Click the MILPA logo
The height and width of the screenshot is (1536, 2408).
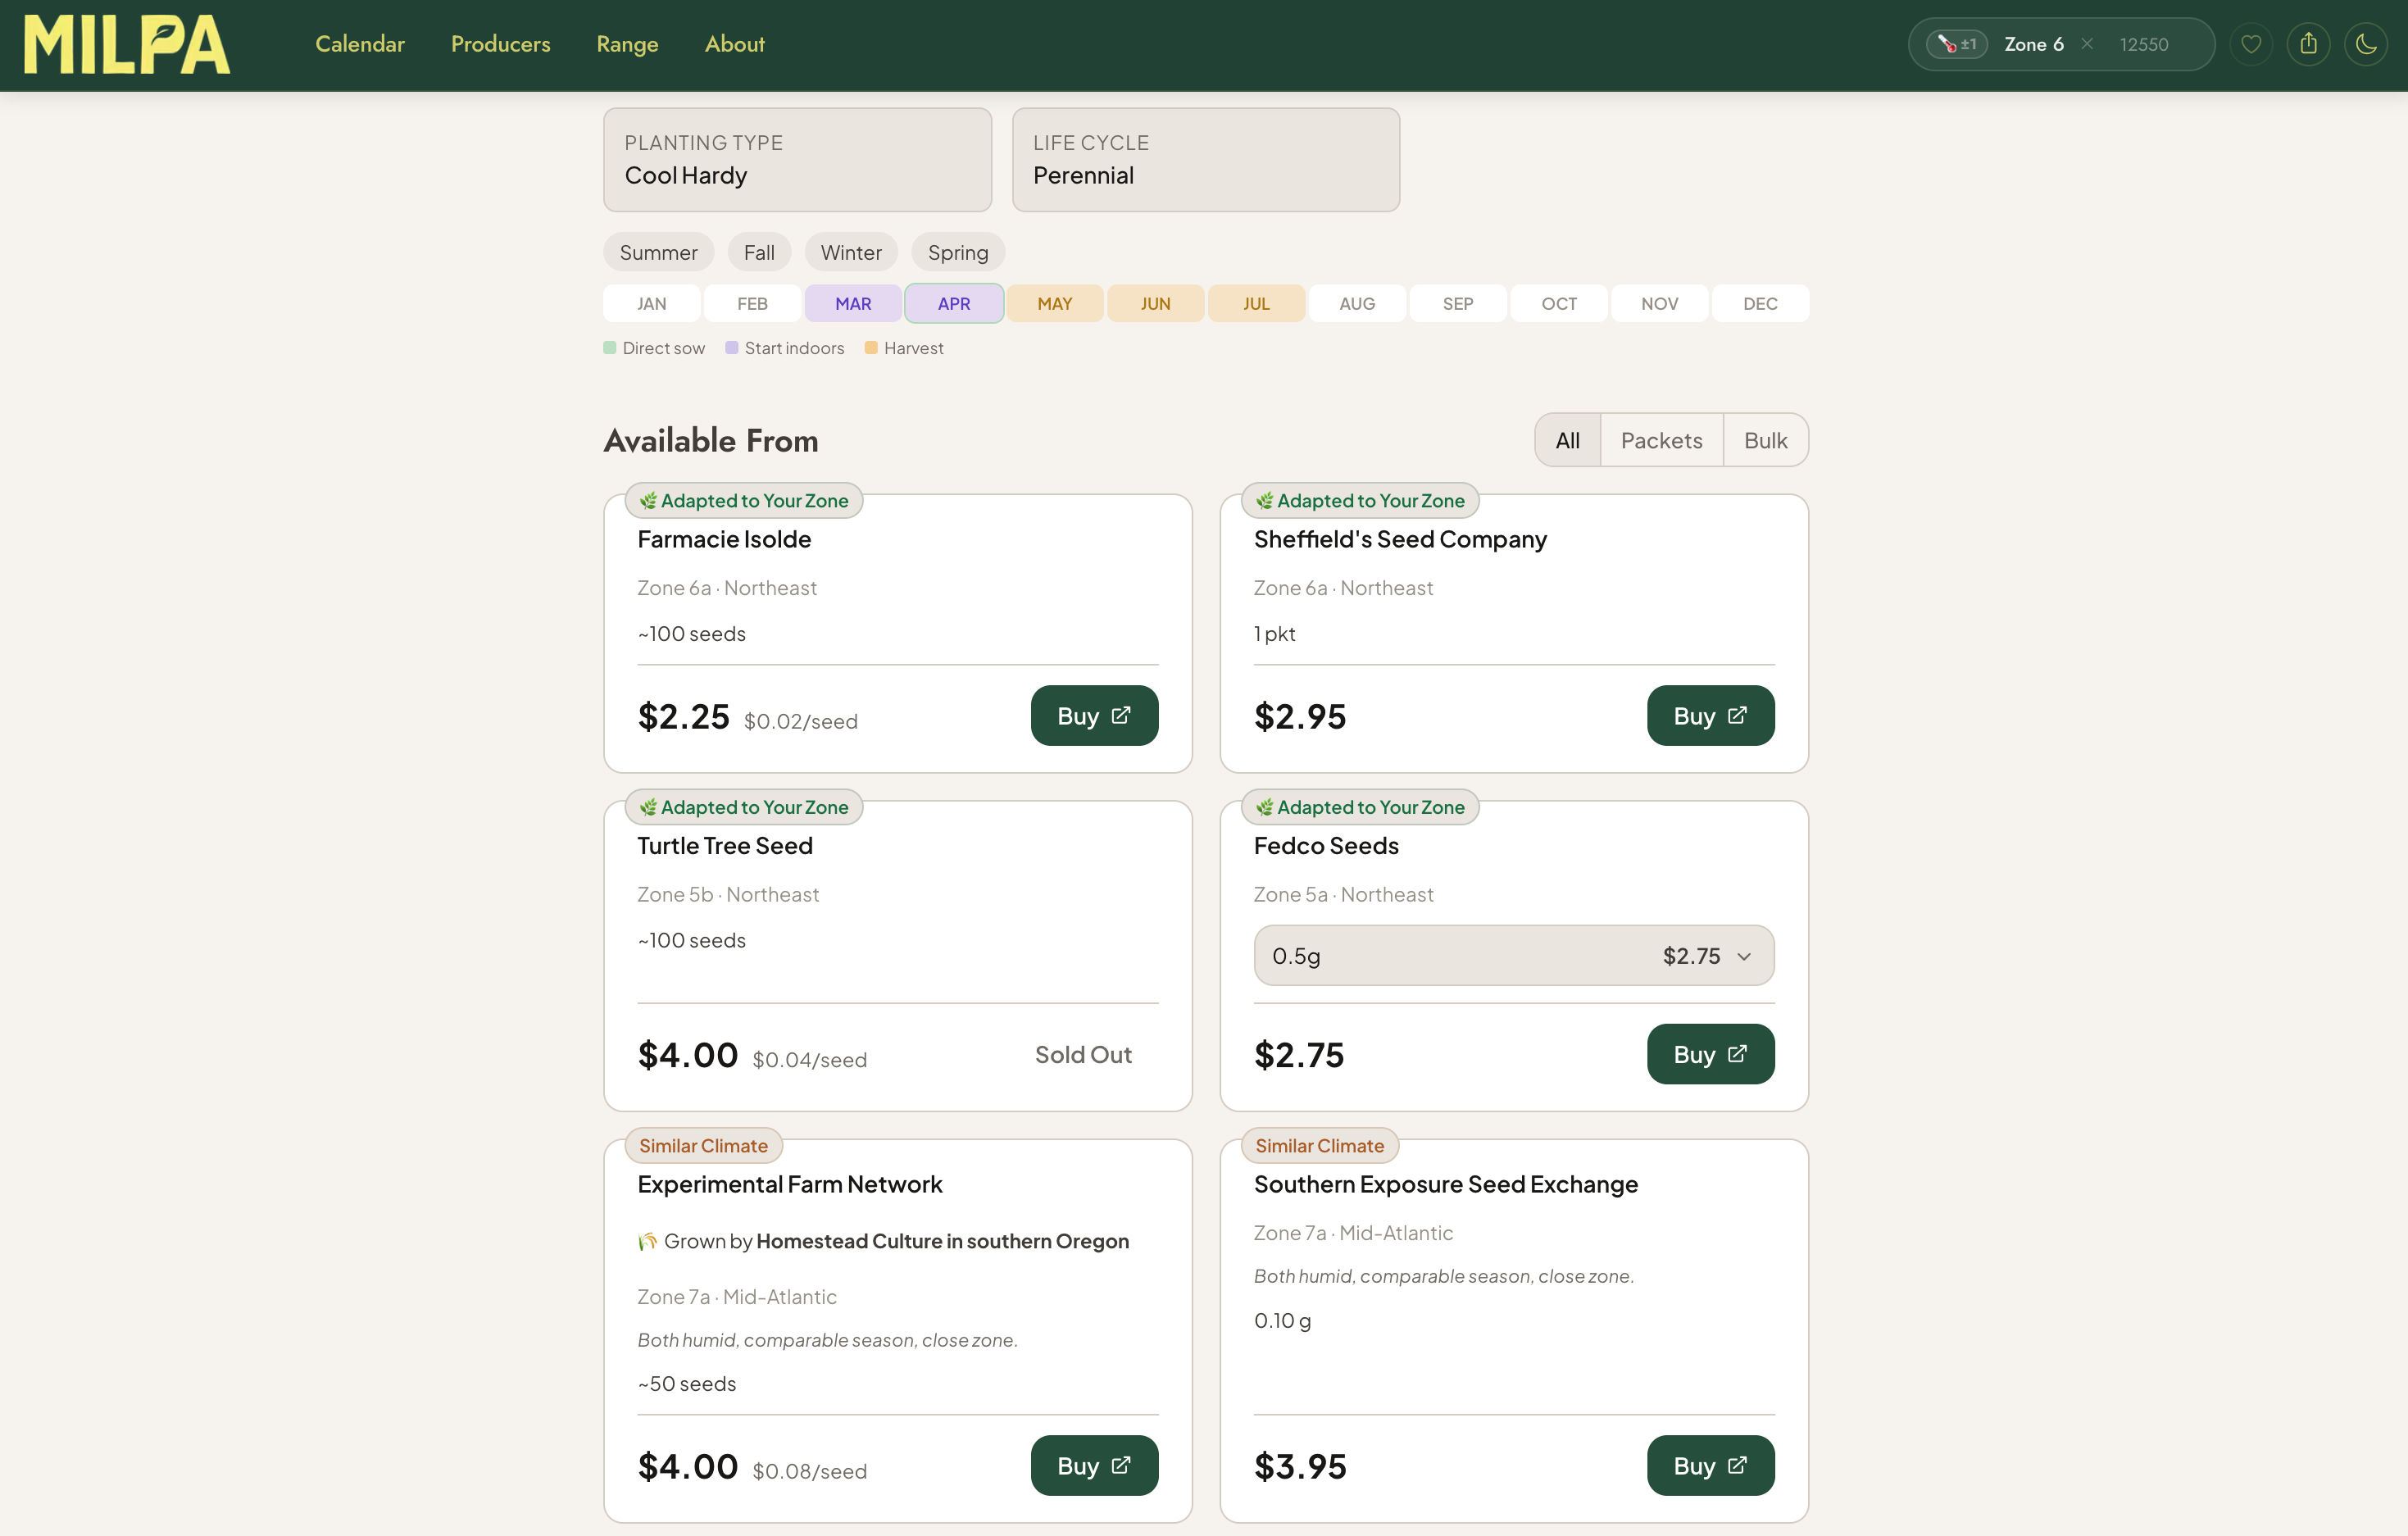coord(127,44)
